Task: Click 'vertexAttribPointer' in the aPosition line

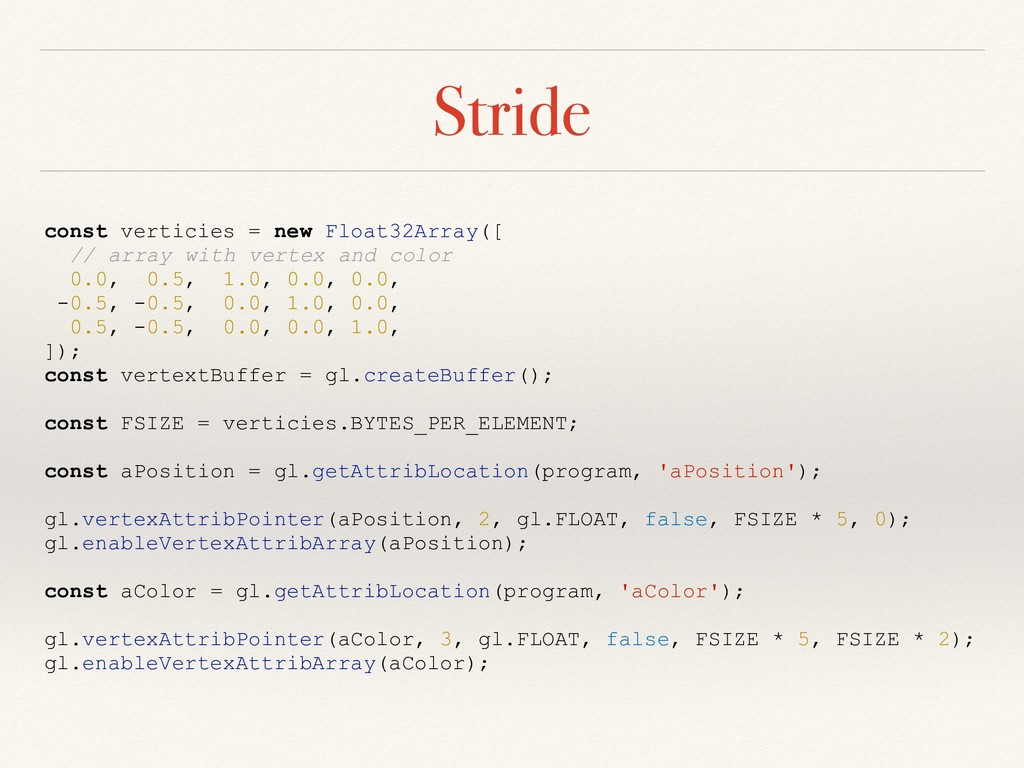Action: (203, 519)
